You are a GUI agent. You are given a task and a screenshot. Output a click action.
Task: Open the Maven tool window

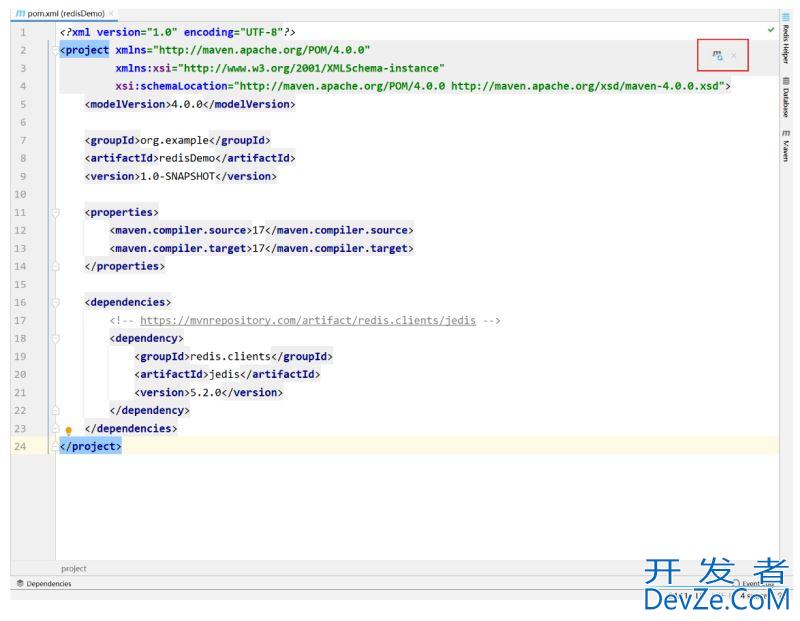pyautogui.click(x=786, y=146)
